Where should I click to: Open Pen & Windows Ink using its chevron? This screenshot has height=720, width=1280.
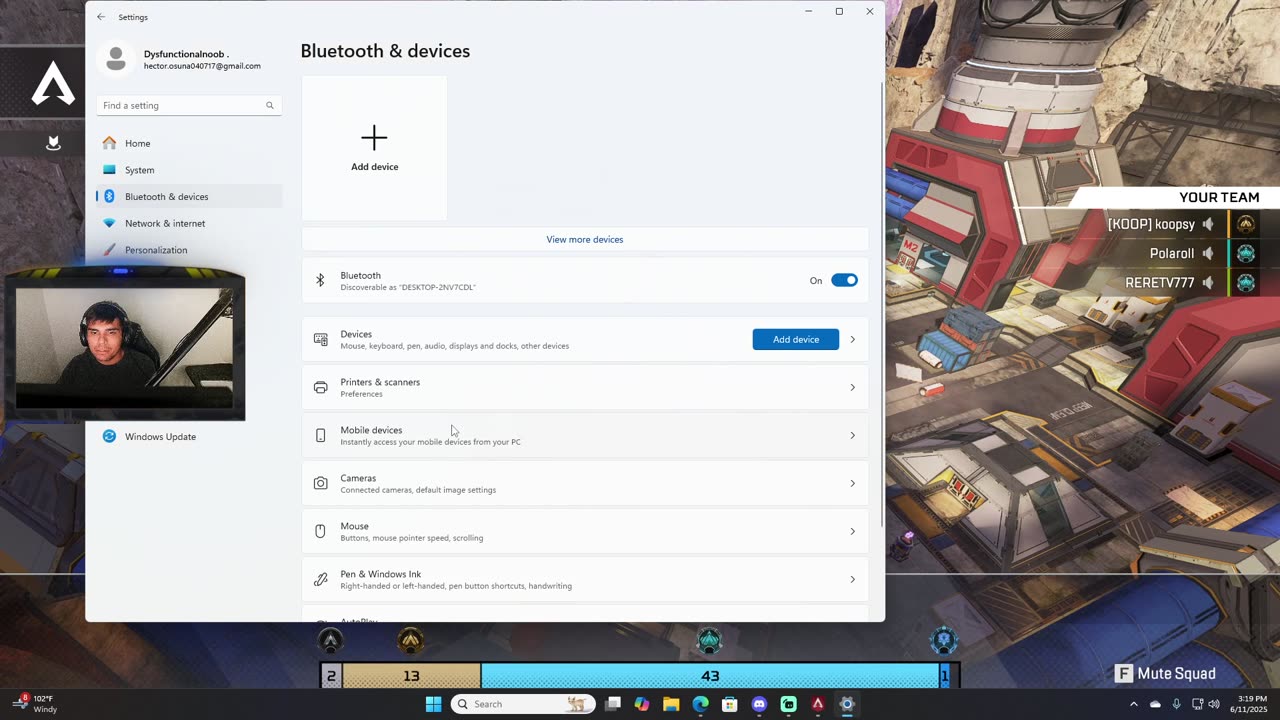coord(852,579)
